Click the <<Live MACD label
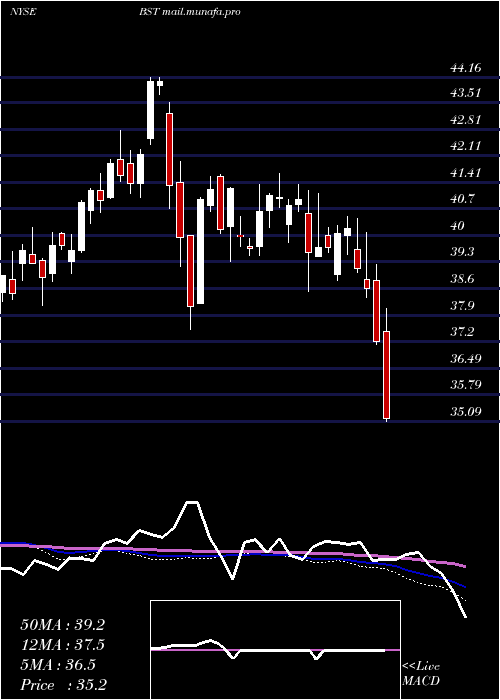Screen dimensions: 500x700 point(421,674)
